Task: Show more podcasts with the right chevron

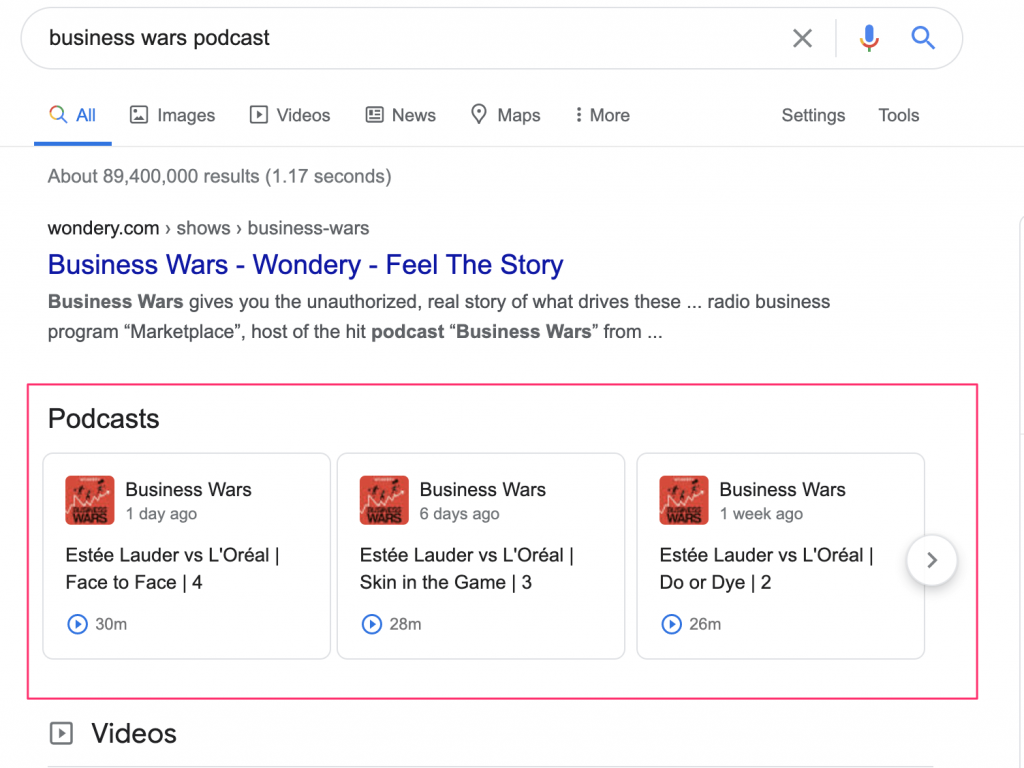Action: pos(932,560)
